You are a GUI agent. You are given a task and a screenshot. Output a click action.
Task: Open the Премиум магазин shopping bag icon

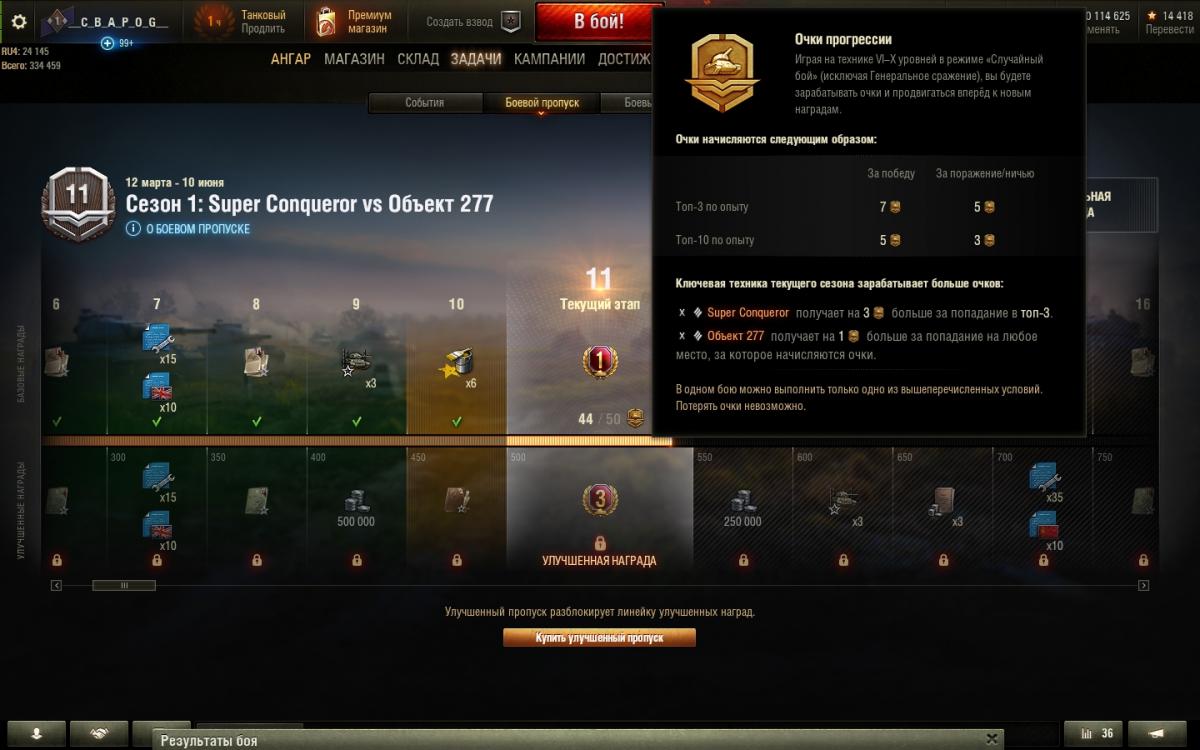tap(326, 21)
